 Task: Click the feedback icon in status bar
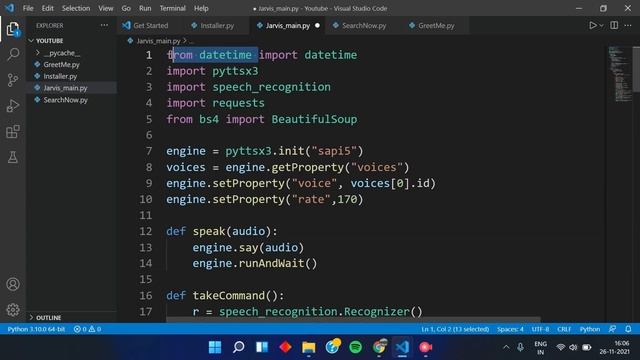coord(612,329)
